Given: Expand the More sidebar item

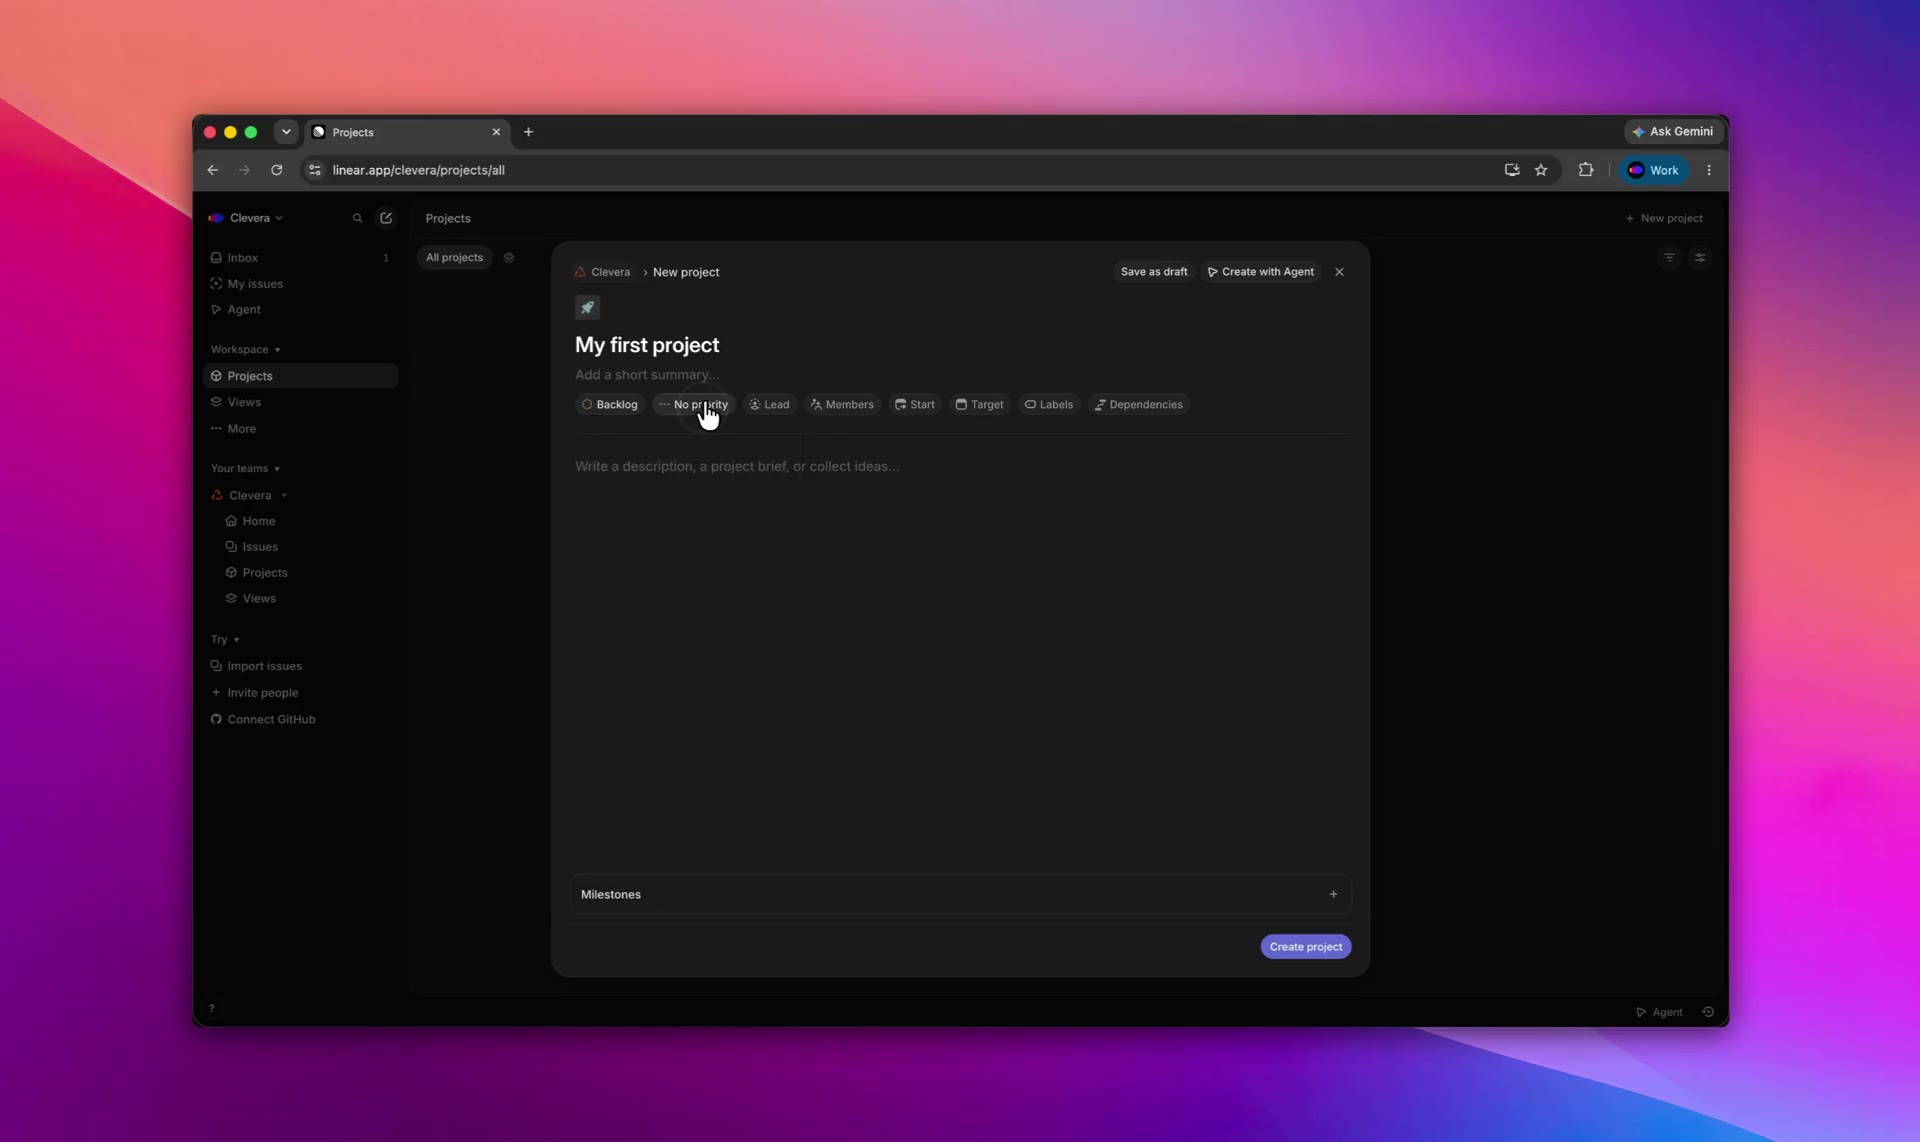Looking at the screenshot, I should (300, 429).
